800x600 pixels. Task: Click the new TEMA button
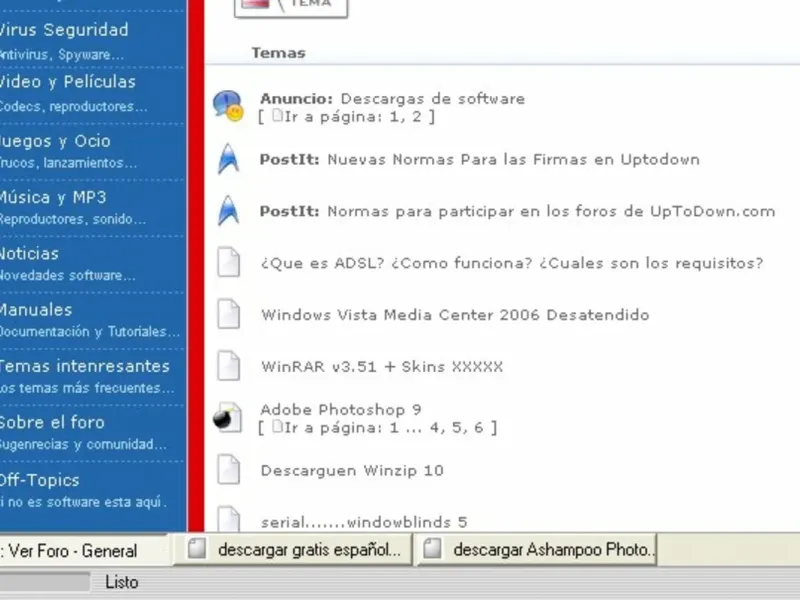pyautogui.click(x=291, y=7)
